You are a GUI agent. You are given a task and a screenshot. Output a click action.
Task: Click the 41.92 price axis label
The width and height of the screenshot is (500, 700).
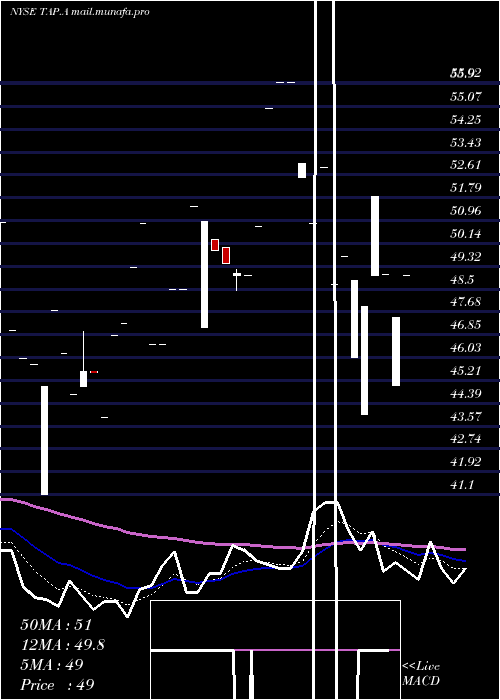tap(466, 462)
